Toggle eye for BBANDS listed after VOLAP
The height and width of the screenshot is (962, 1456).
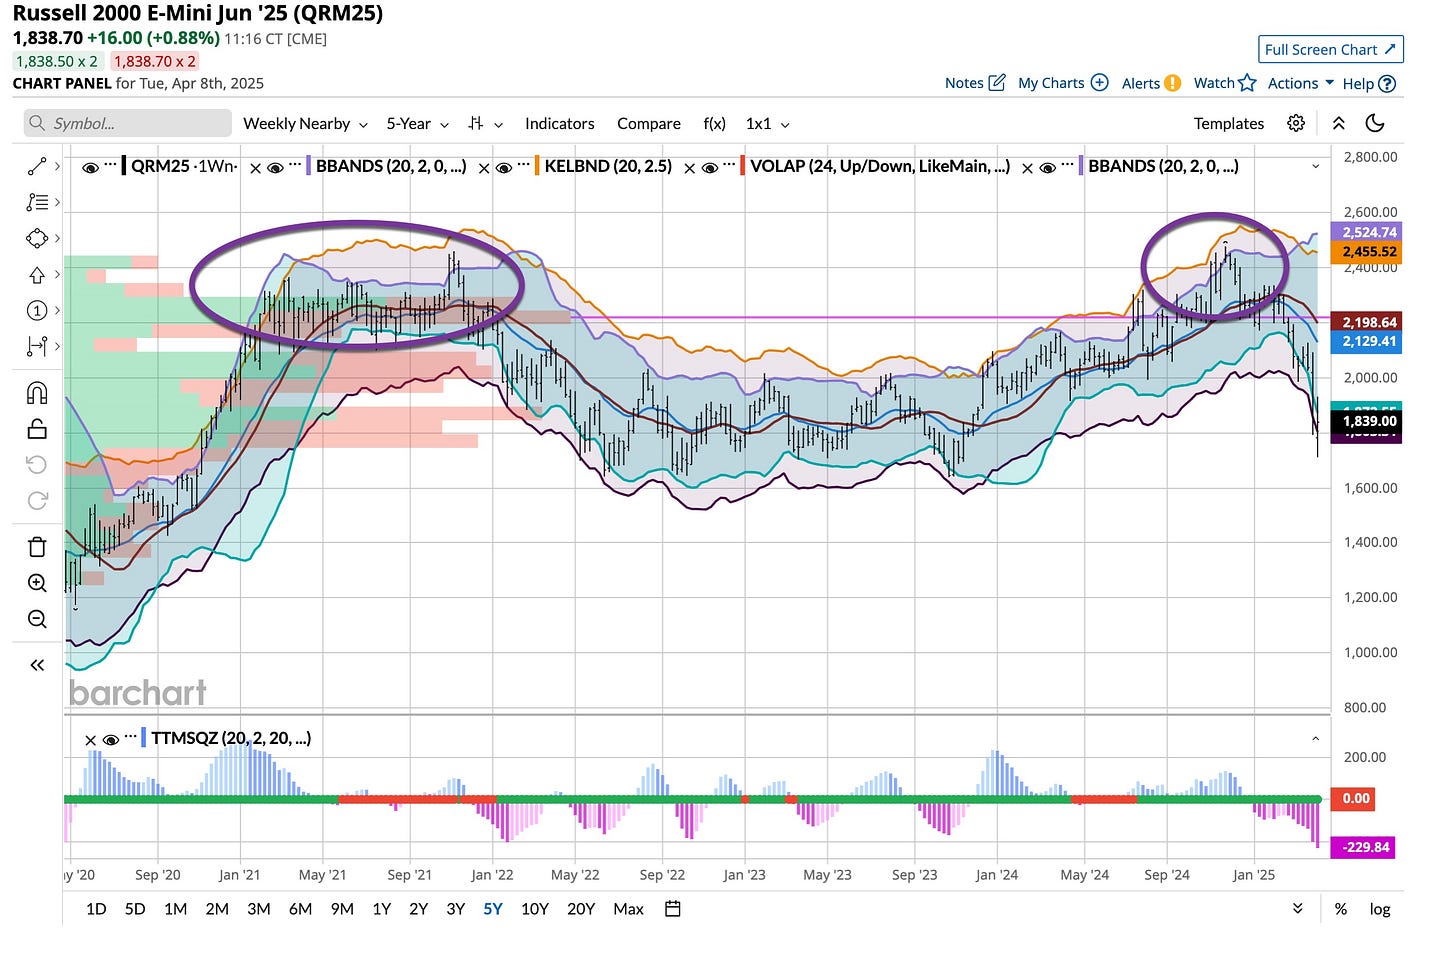[1048, 168]
